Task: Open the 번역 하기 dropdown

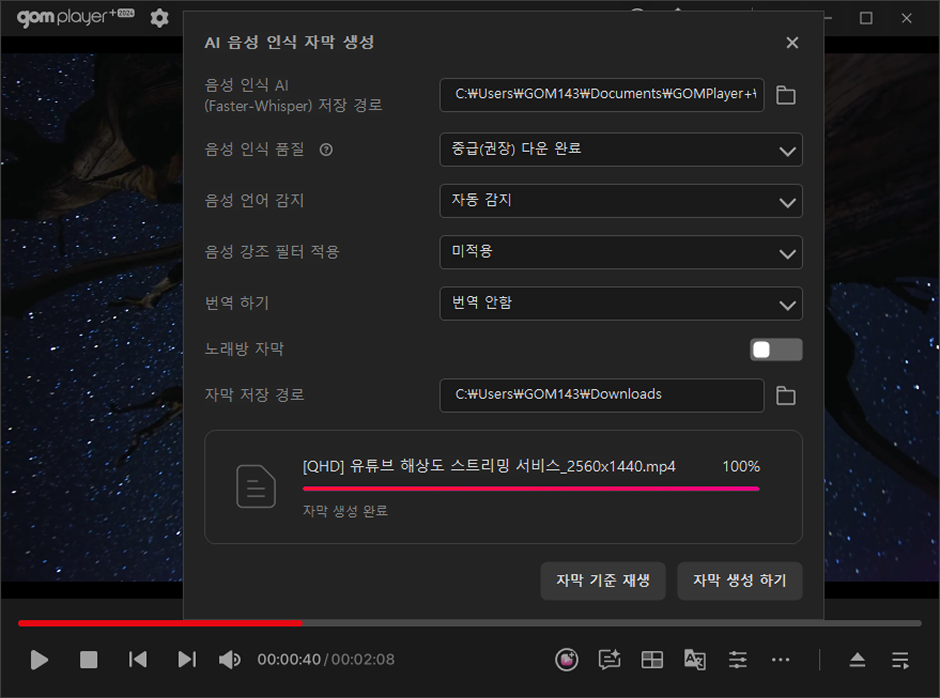Action: (x=620, y=303)
